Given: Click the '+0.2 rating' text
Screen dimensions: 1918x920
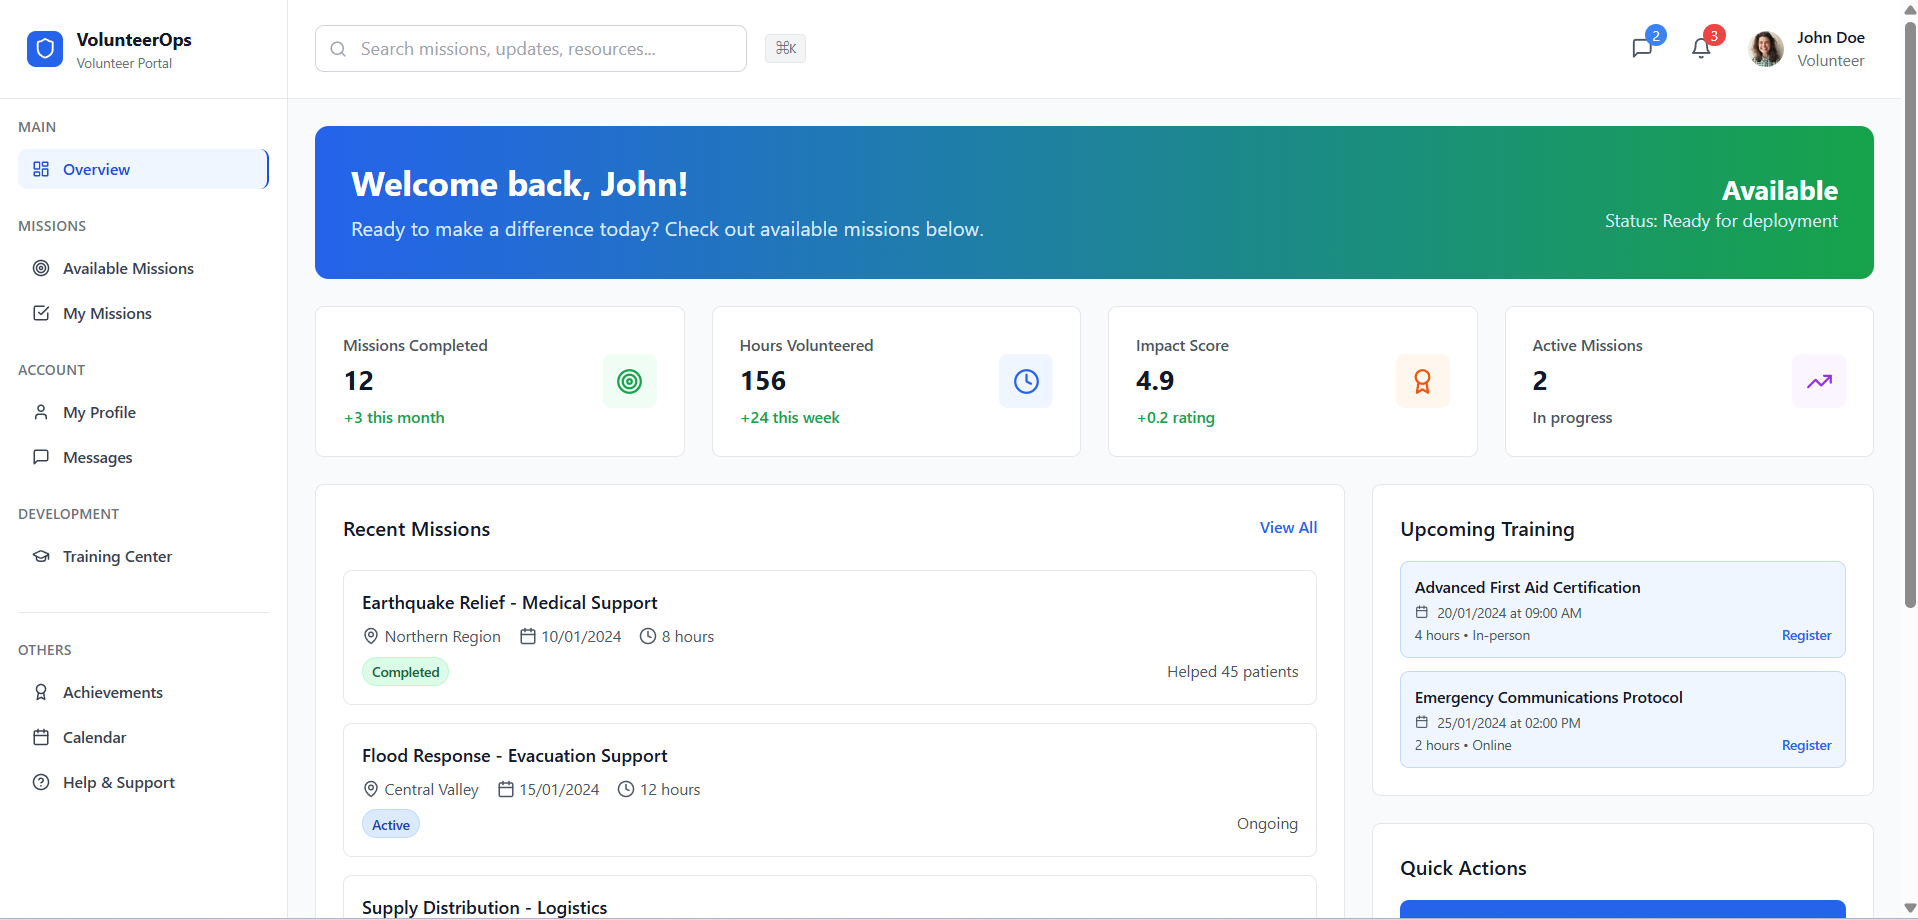Looking at the screenshot, I should [x=1175, y=417].
